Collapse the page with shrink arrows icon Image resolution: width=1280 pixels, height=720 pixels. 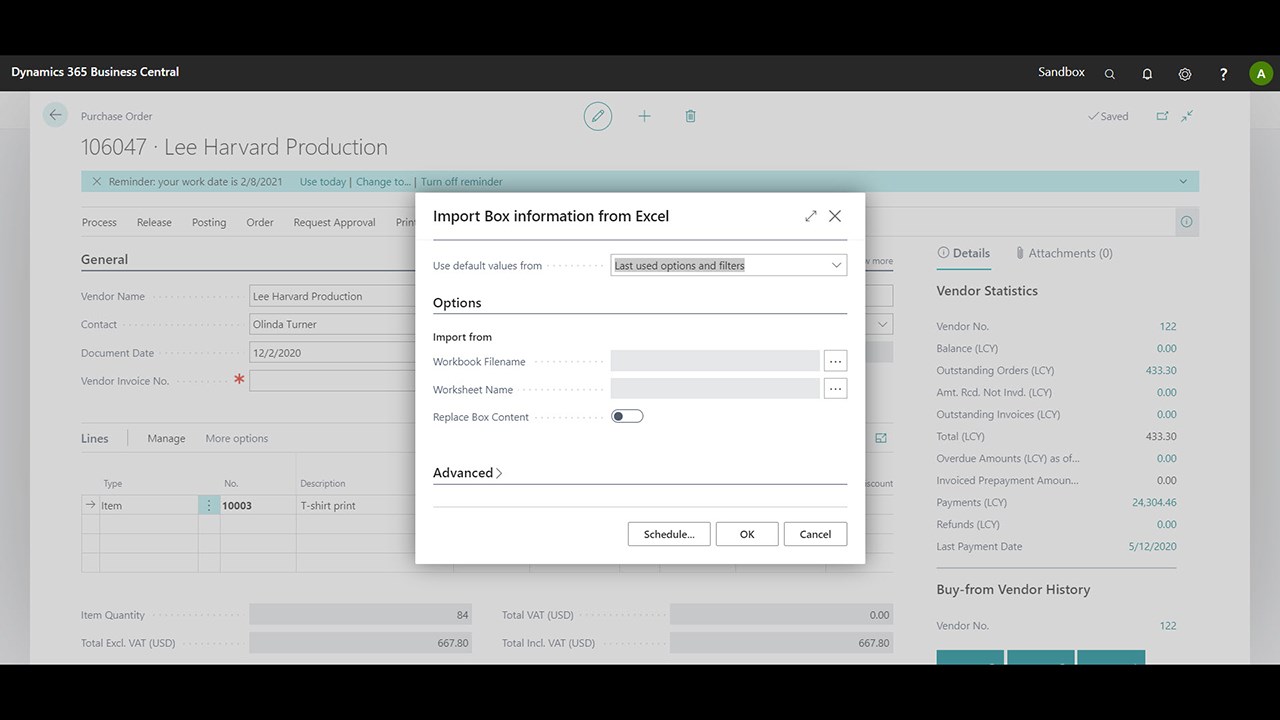pyautogui.click(x=1187, y=116)
